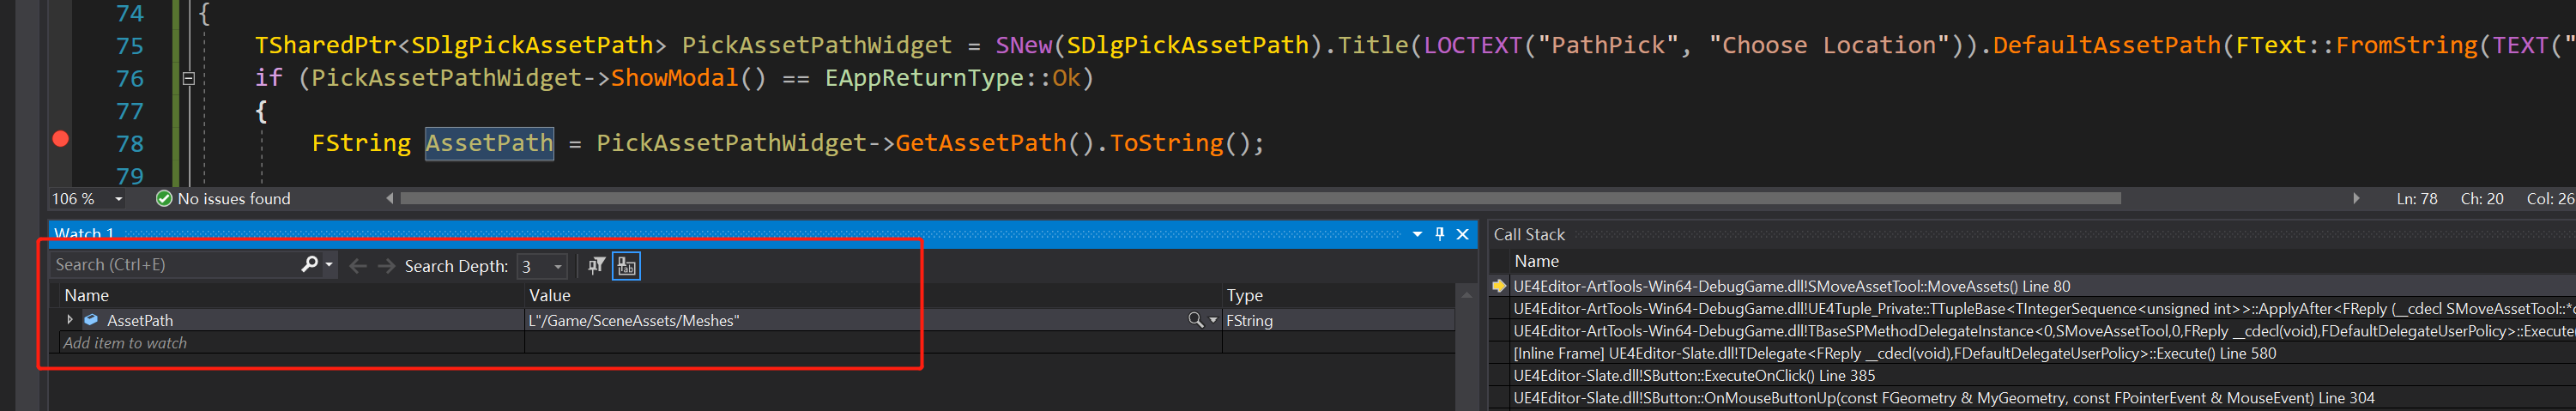
Task: Open the 106 % zoom level dropdown
Action: tap(119, 199)
